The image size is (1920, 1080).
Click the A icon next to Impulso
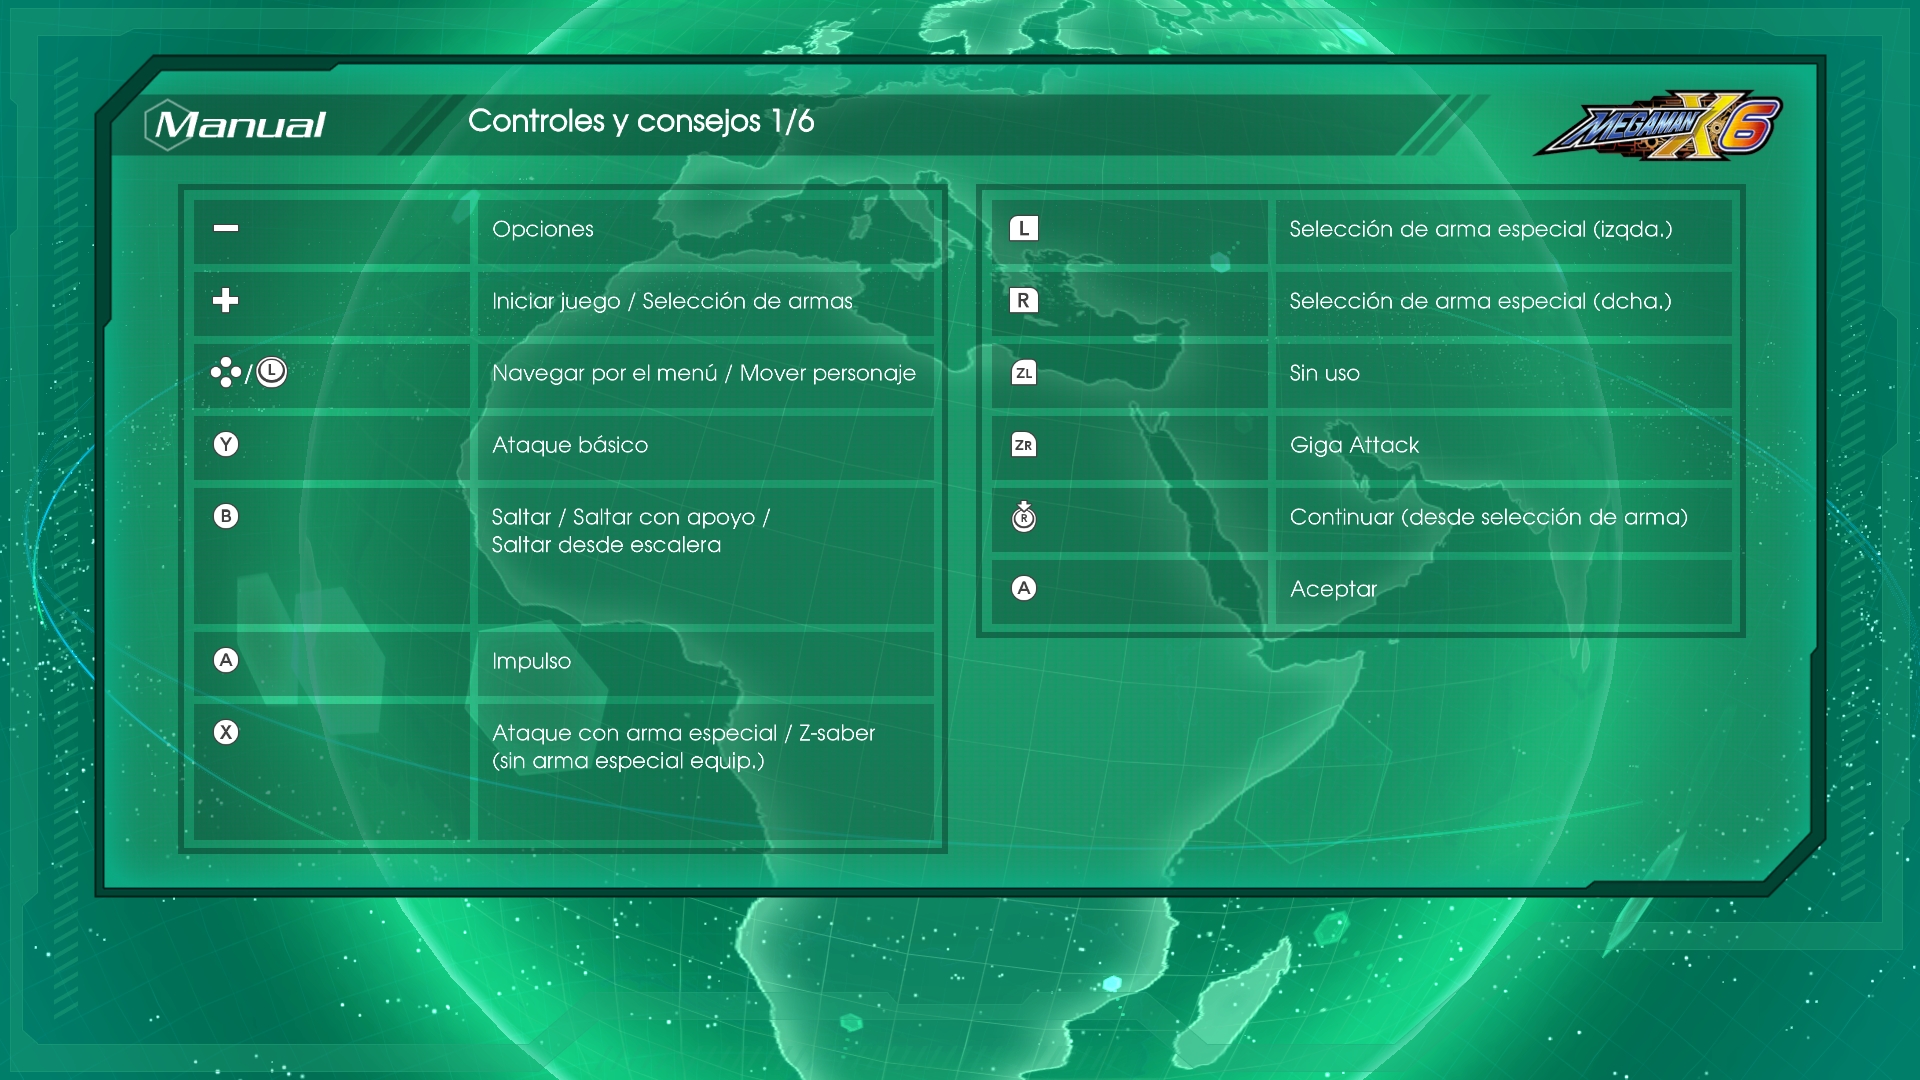coord(226,660)
